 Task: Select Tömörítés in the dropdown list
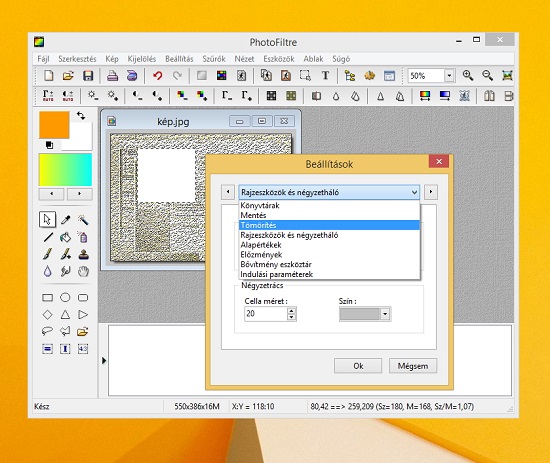329,225
